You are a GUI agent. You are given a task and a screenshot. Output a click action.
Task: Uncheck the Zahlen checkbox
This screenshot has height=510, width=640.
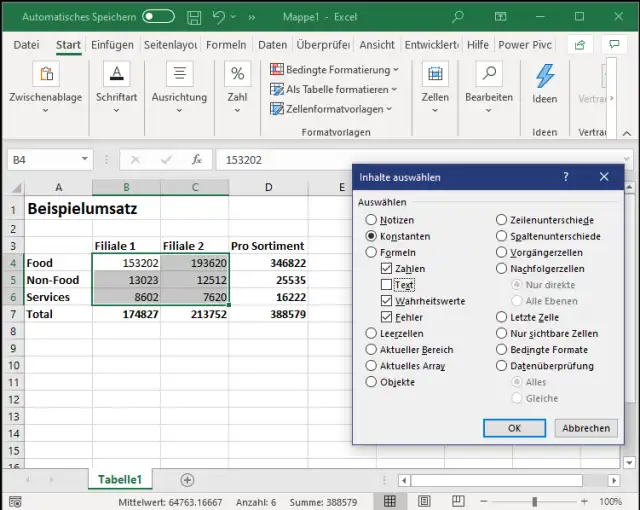pyautogui.click(x=387, y=269)
